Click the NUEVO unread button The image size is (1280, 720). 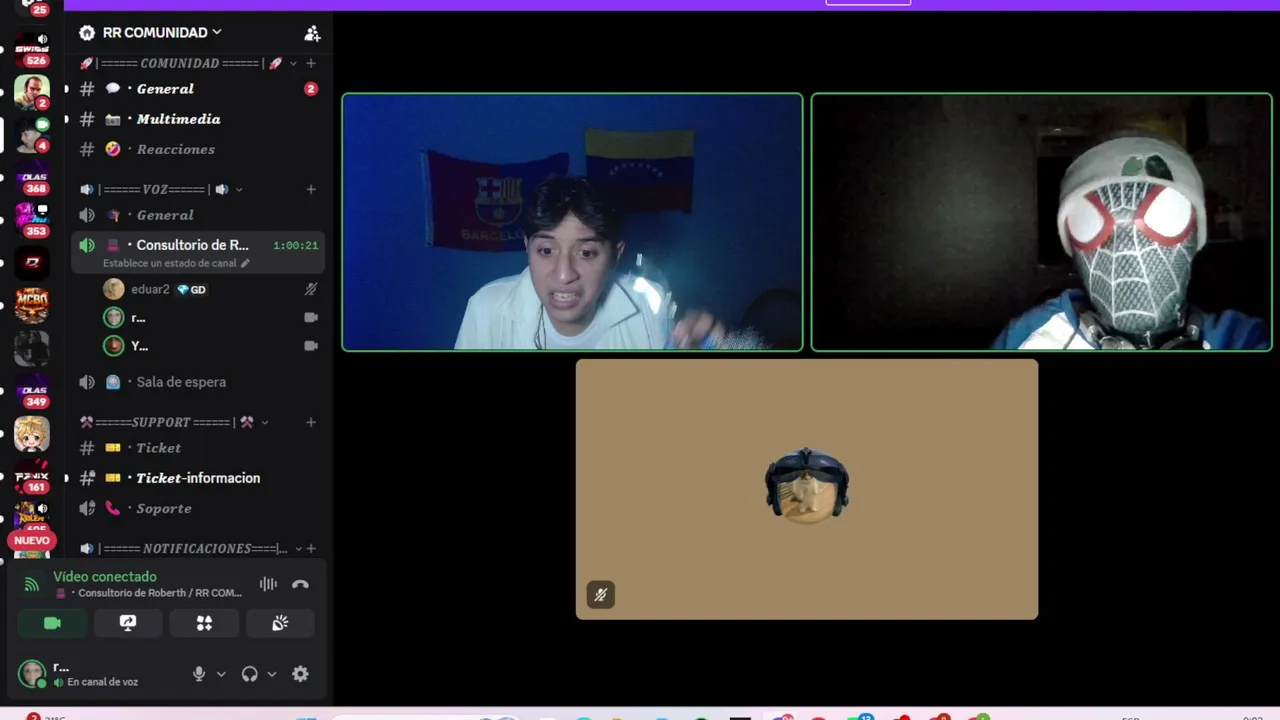tap(32, 540)
